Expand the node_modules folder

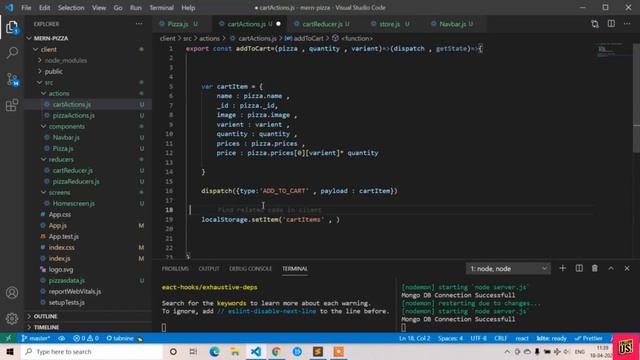click(x=65, y=60)
